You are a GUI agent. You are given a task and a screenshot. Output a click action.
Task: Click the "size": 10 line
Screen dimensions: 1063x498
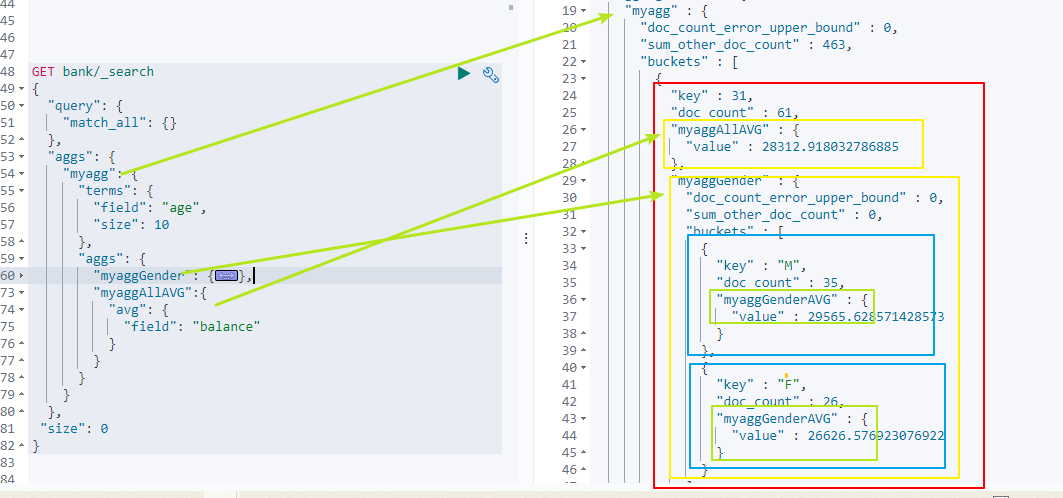click(x=132, y=225)
